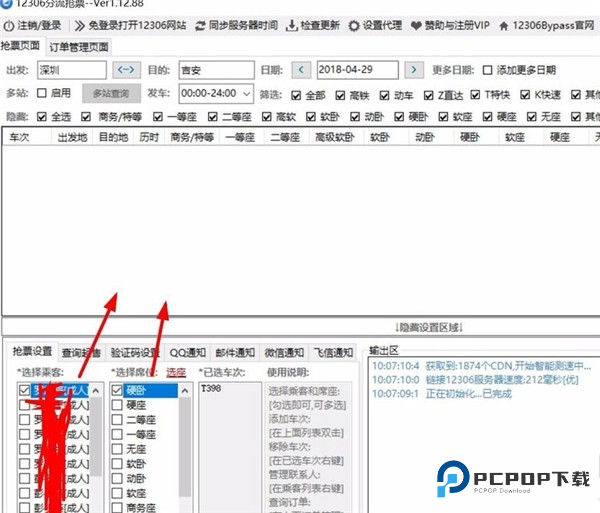The height and width of the screenshot is (513, 600).
Task: Click seat list scroll-up arrow
Action: pos(185,391)
